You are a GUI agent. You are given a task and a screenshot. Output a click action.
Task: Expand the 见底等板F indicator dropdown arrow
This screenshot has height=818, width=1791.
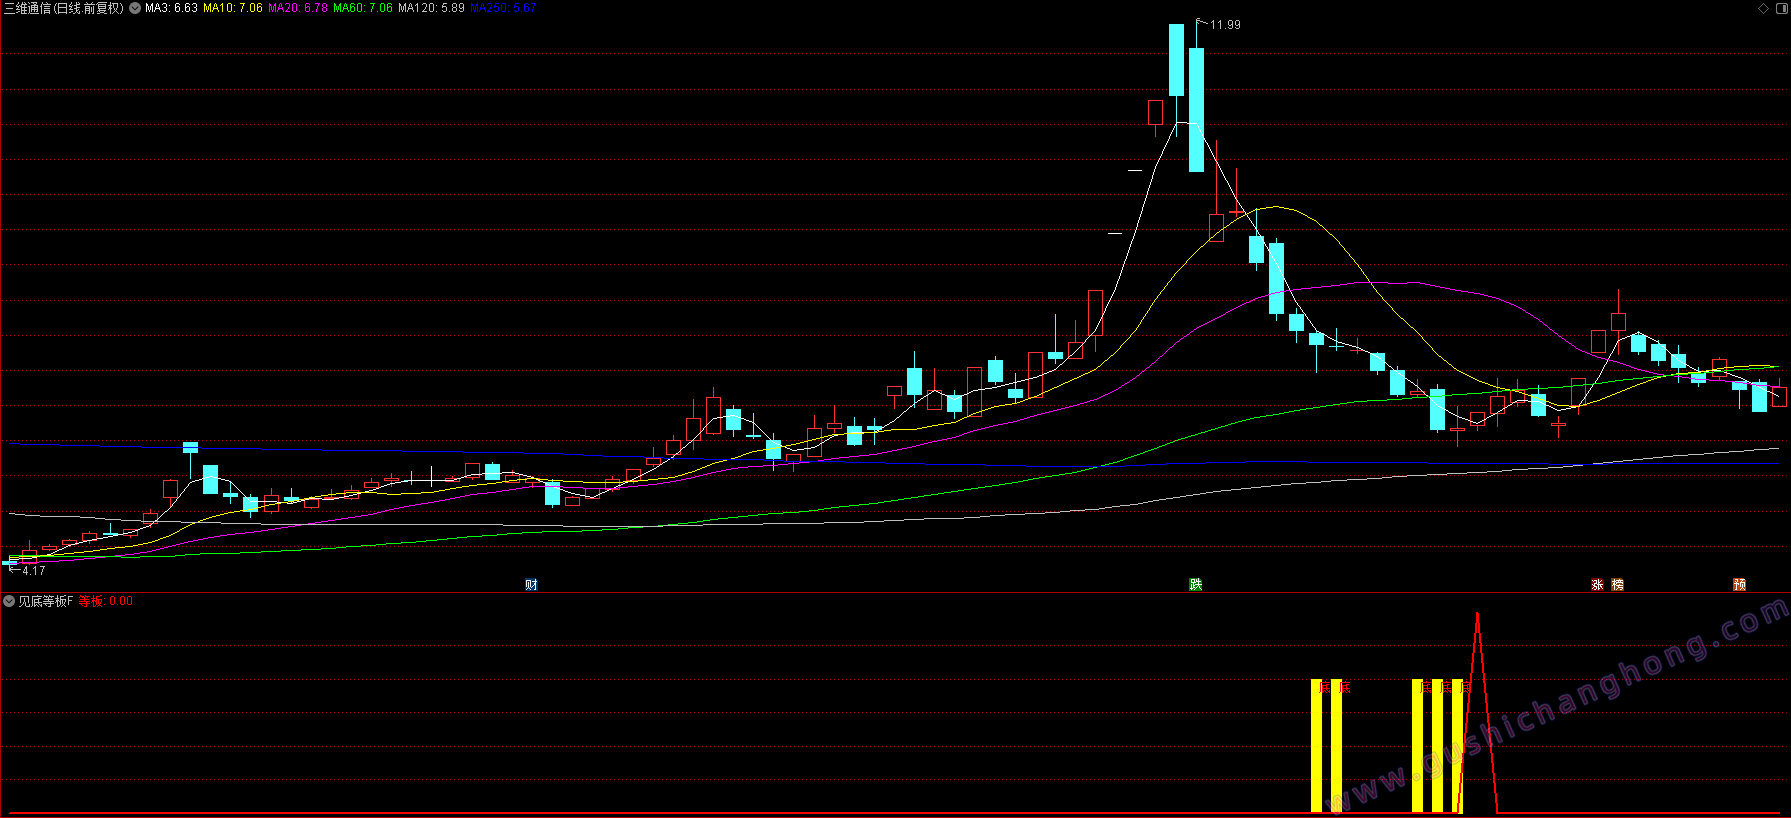[x=9, y=601]
